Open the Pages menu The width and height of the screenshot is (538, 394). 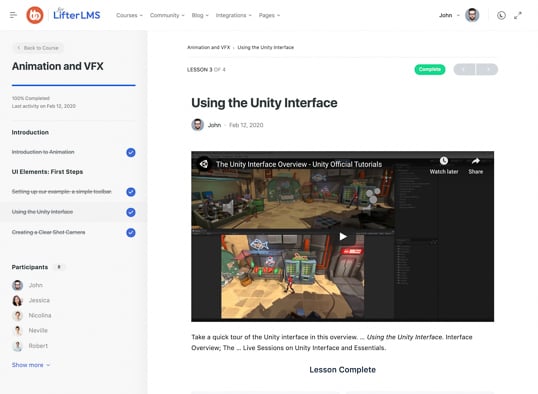(x=269, y=15)
